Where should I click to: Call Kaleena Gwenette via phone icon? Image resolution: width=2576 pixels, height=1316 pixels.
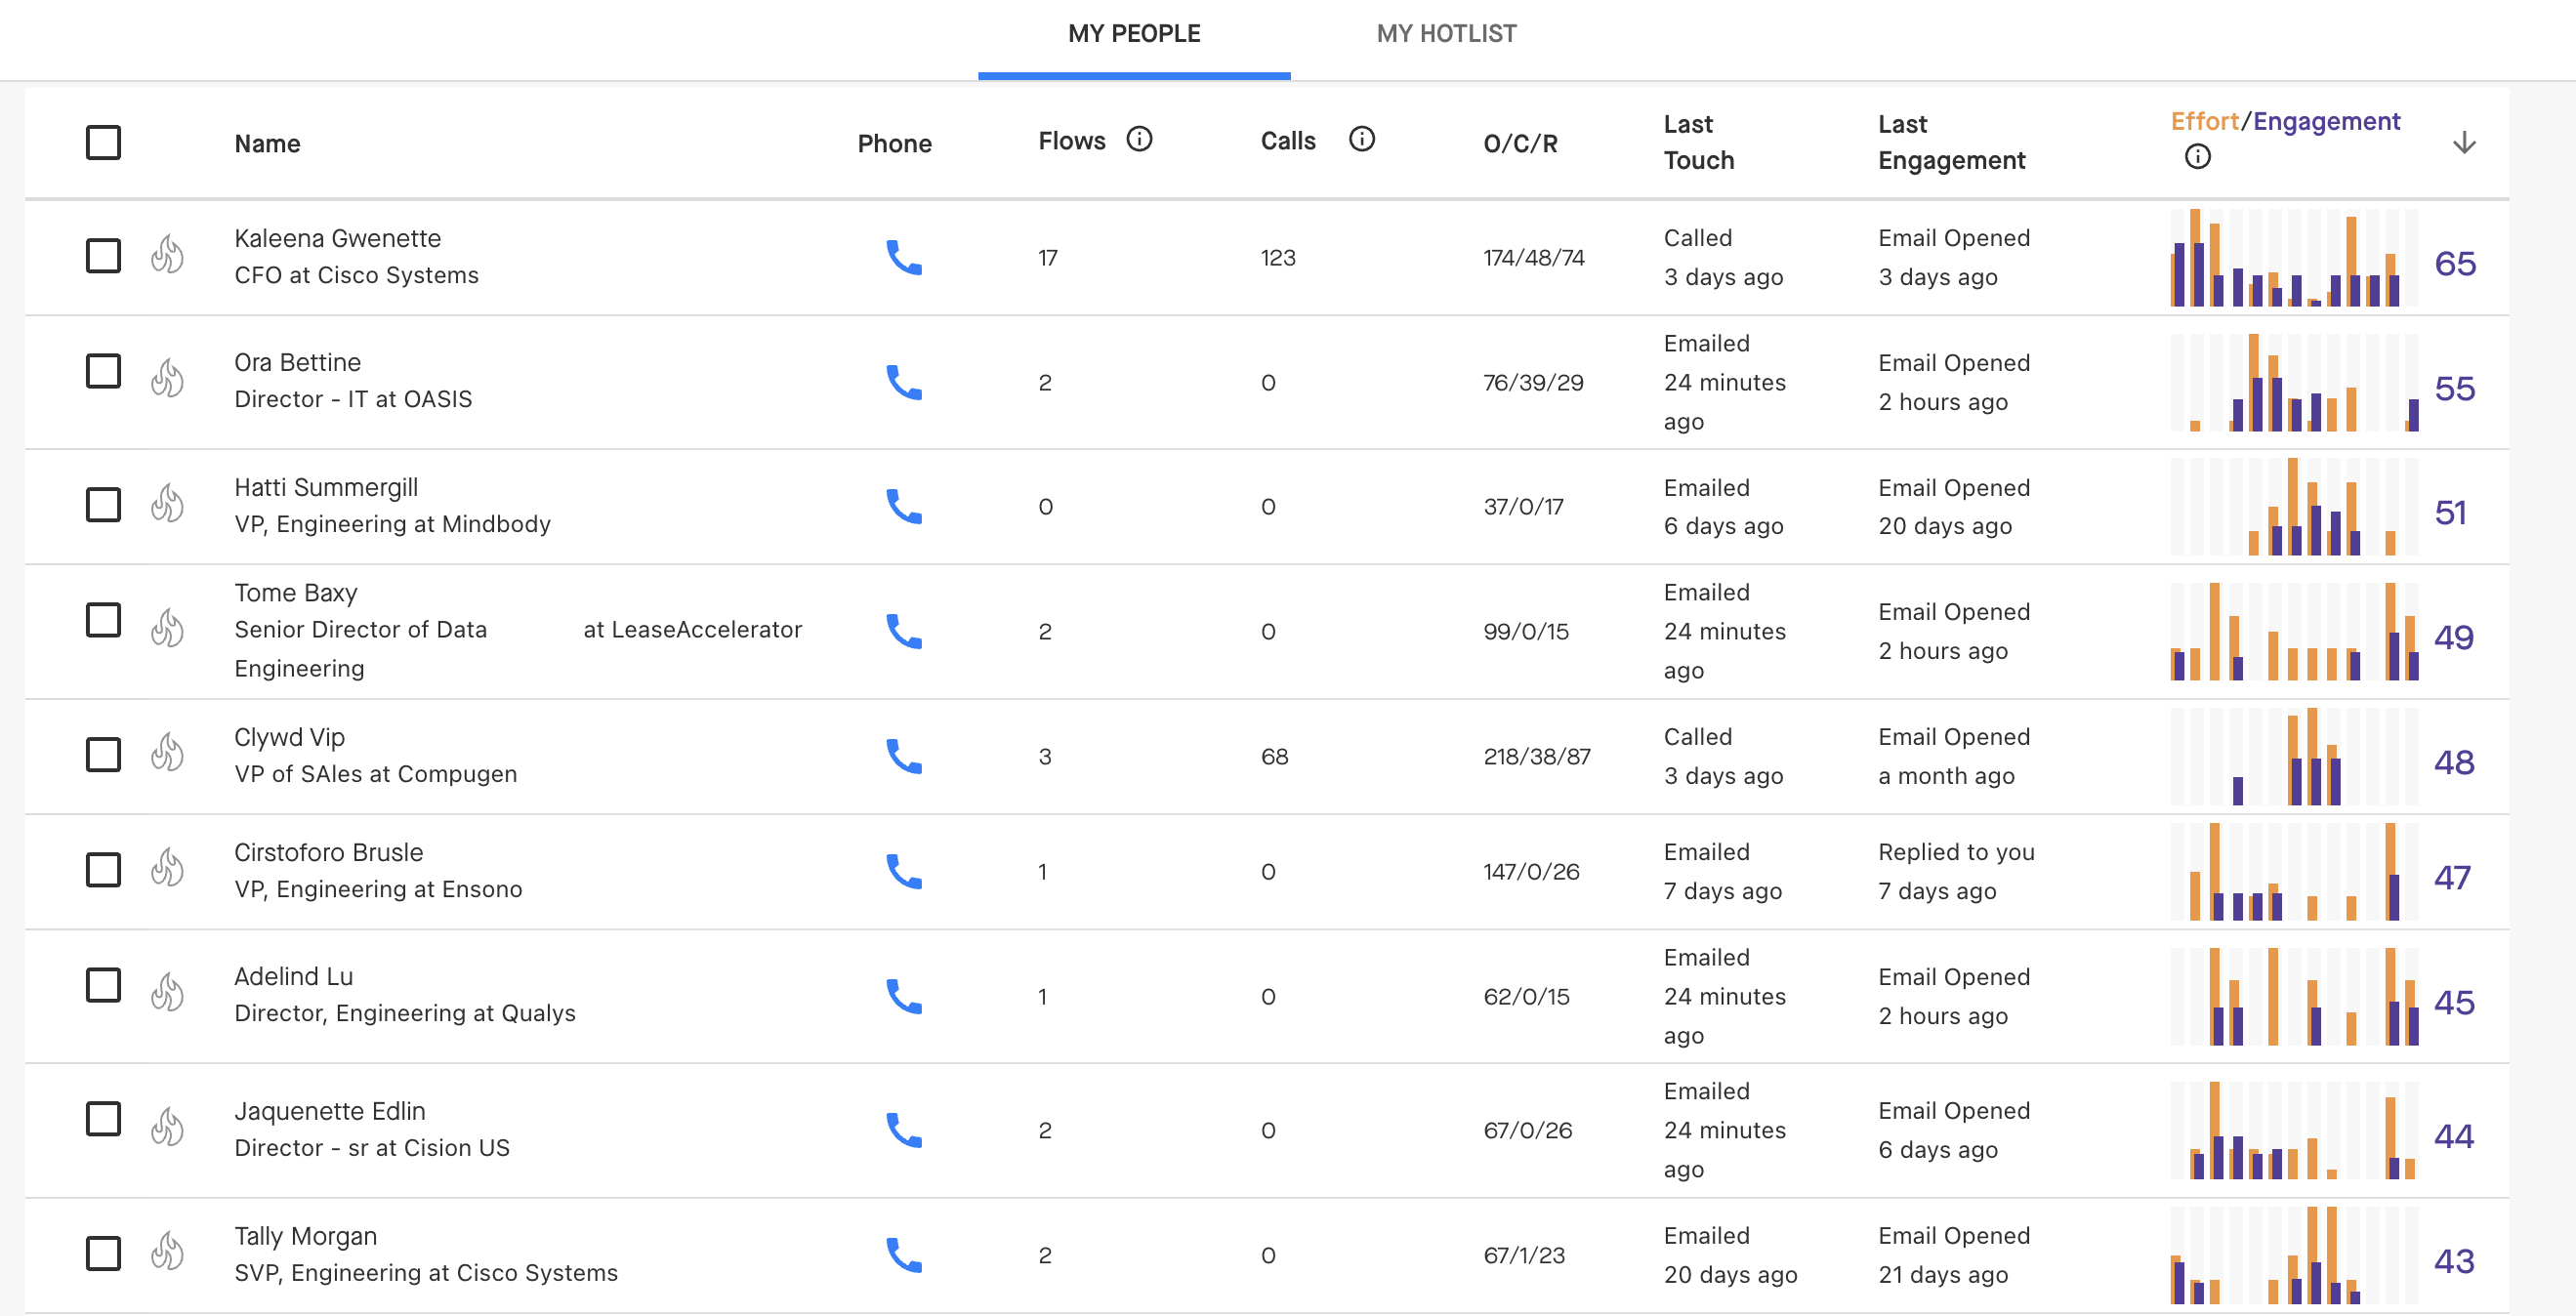904,257
